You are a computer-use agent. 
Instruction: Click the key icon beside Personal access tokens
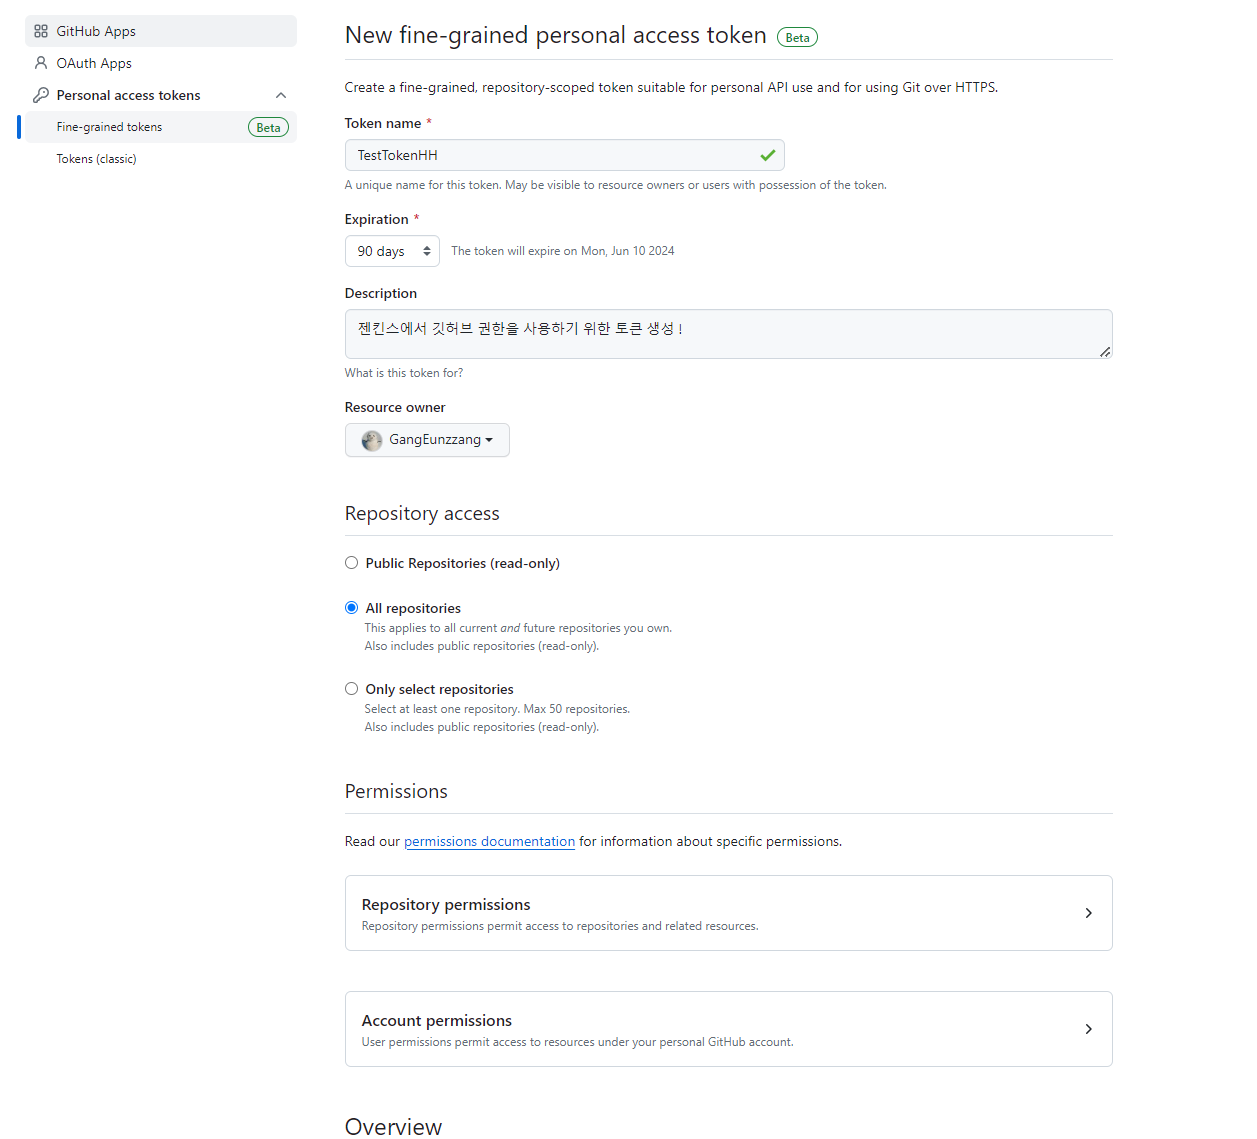41,95
